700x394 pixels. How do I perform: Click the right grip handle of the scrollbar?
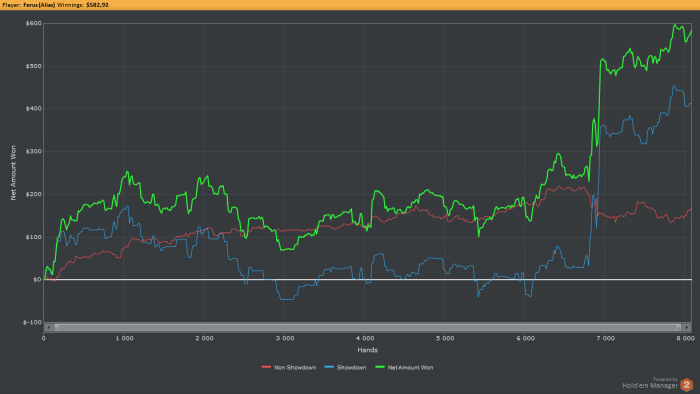pos(679,328)
